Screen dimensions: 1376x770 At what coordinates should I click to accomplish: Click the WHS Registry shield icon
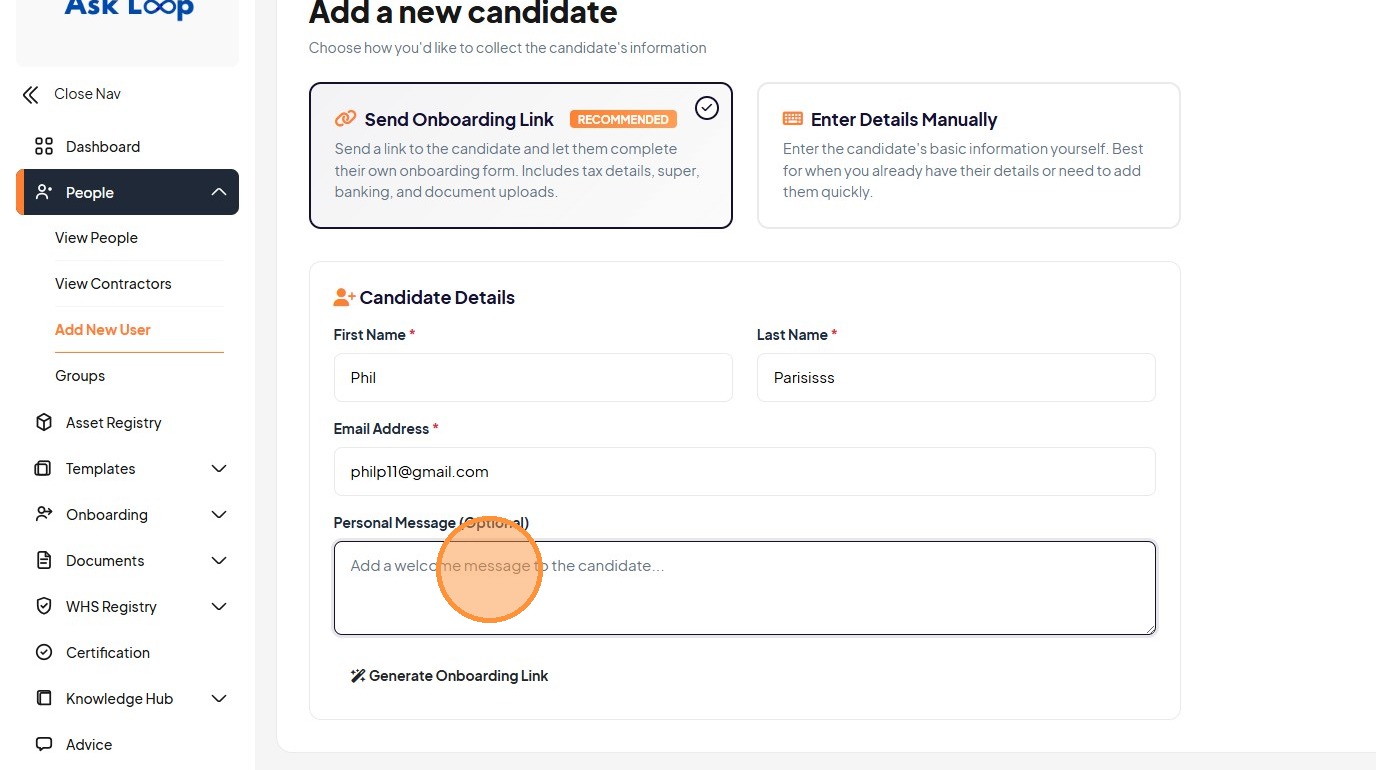point(44,607)
